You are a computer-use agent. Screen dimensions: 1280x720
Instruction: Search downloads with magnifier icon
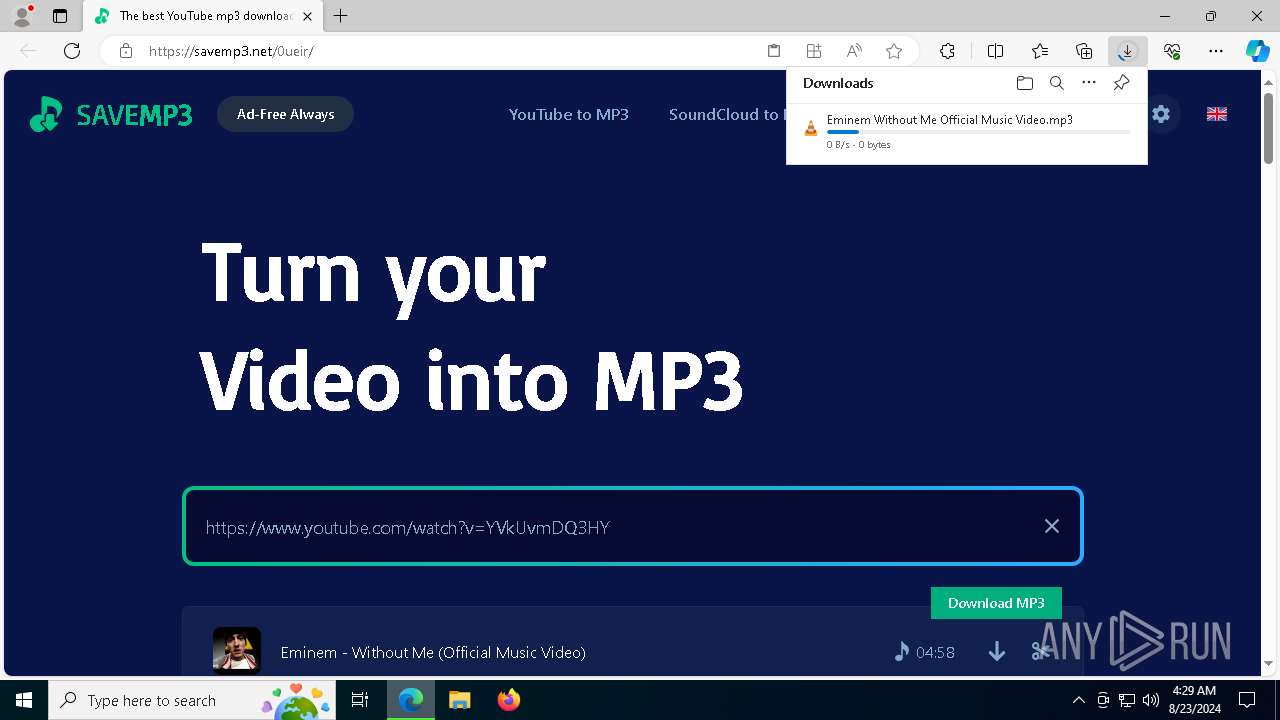[1056, 83]
